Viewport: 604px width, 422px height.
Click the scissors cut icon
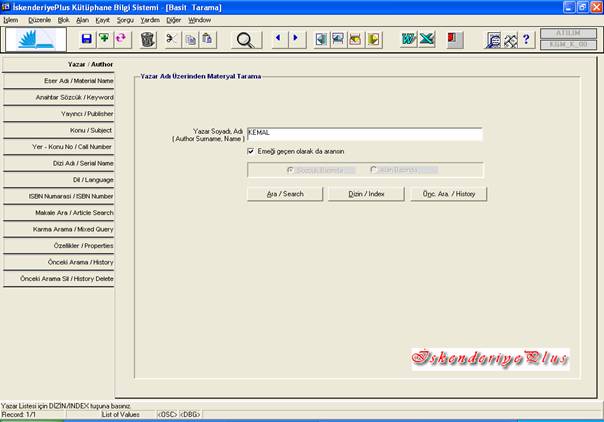pos(172,39)
